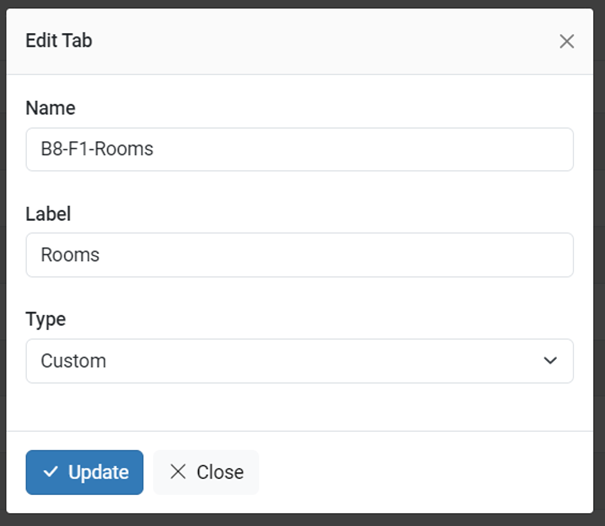Screen dimensions: 605x526
Task: Click the Name field label
Action: (50, 108)
